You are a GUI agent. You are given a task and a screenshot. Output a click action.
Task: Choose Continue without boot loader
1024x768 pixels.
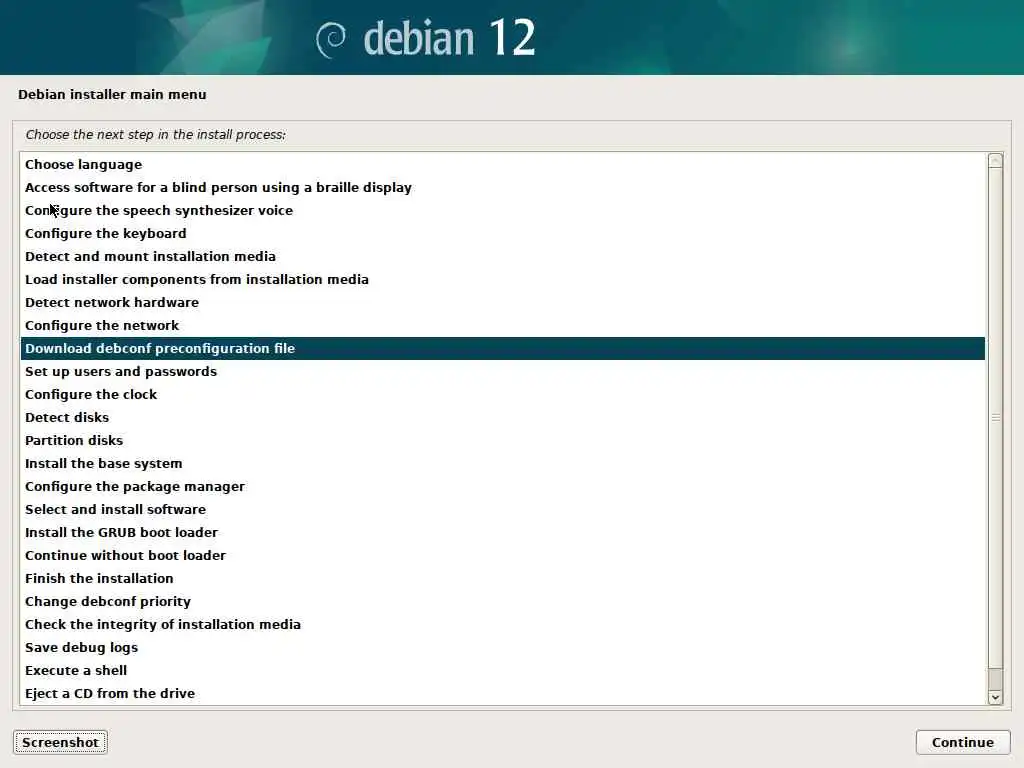502,555
